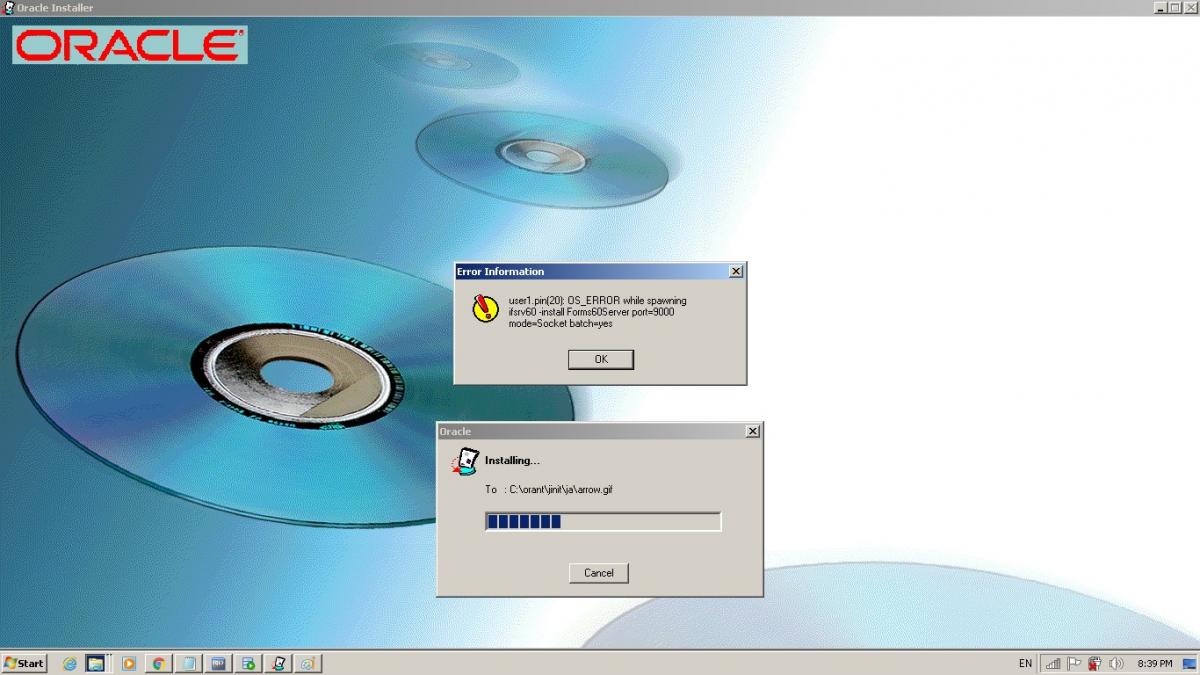The width and height of the screenshot is (1200, 675).
Task: Open the File Explorer taskbar icon
Action: (96, 663)
